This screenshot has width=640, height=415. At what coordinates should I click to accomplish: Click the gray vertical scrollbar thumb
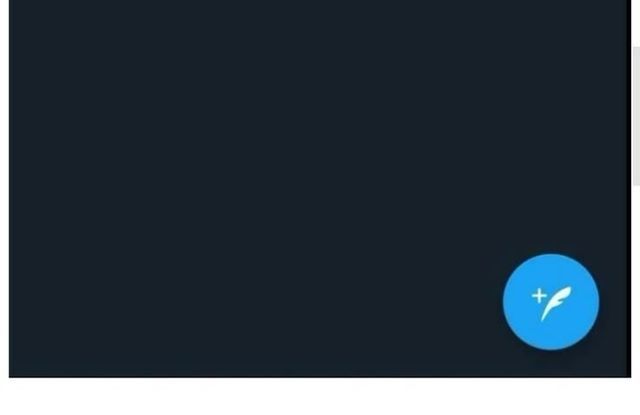tap(636, 116)
